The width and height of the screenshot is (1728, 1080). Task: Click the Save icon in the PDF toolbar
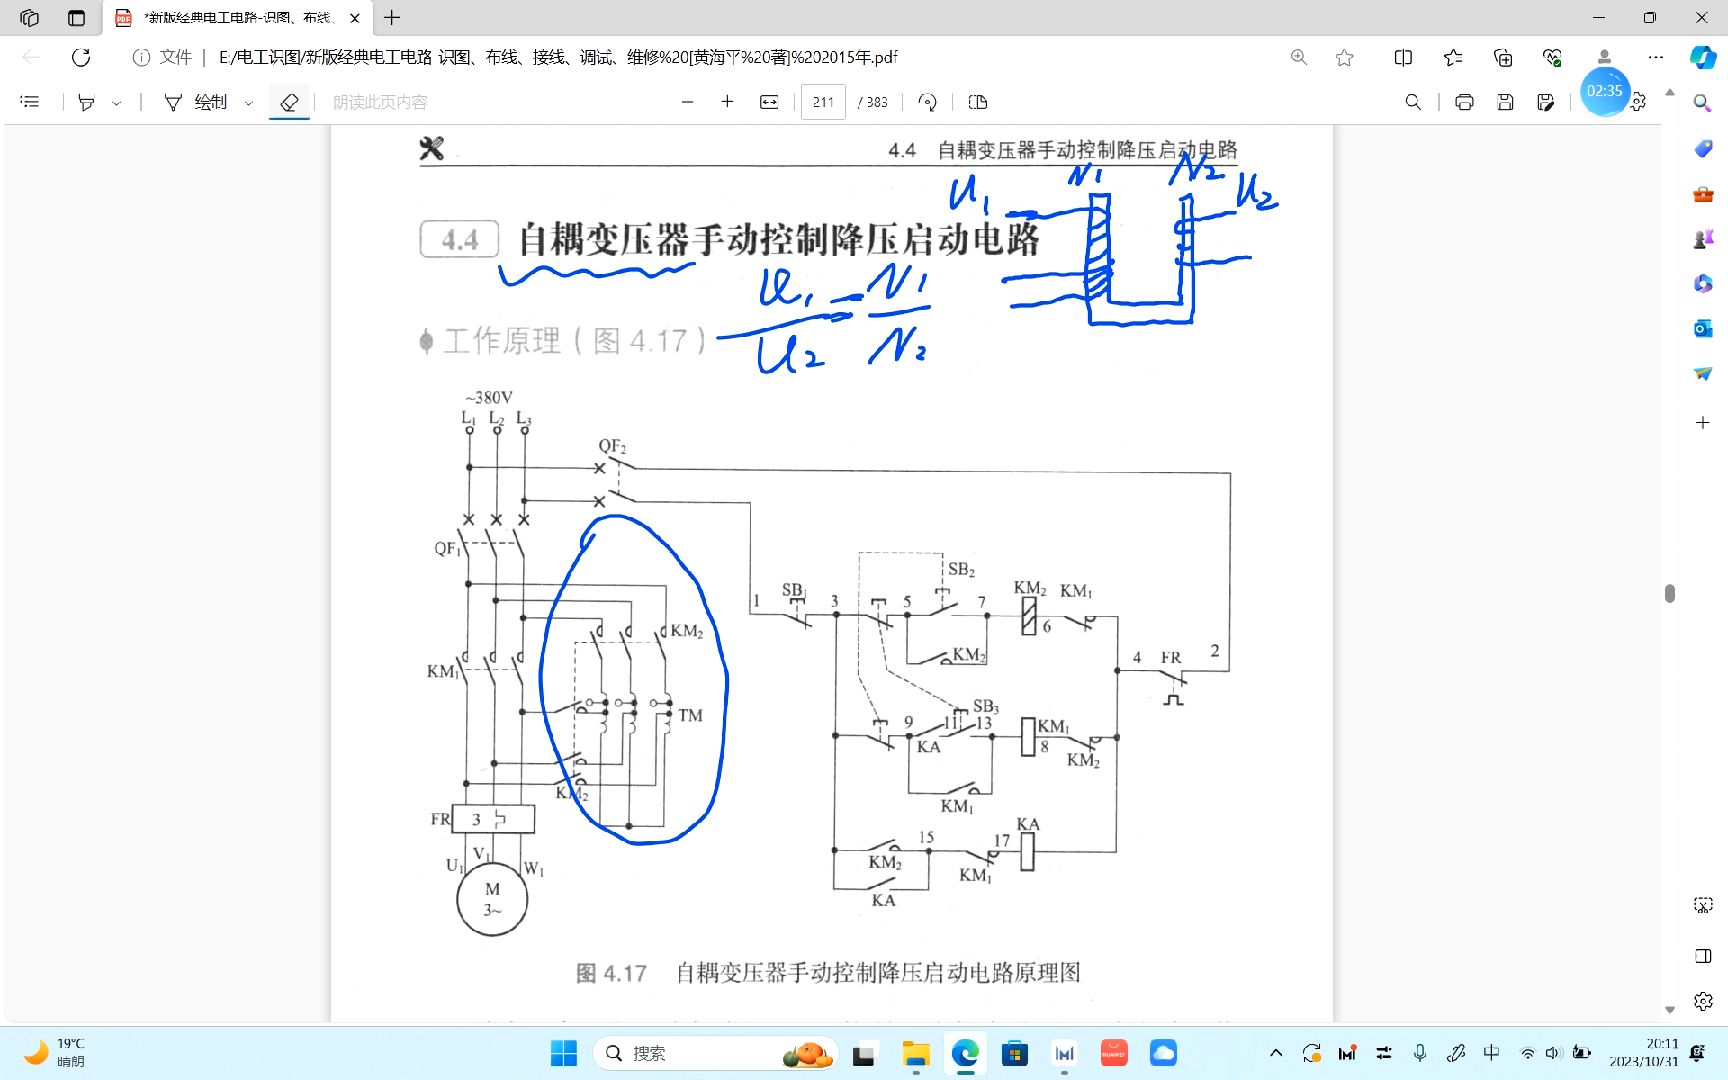[1504, 101]
